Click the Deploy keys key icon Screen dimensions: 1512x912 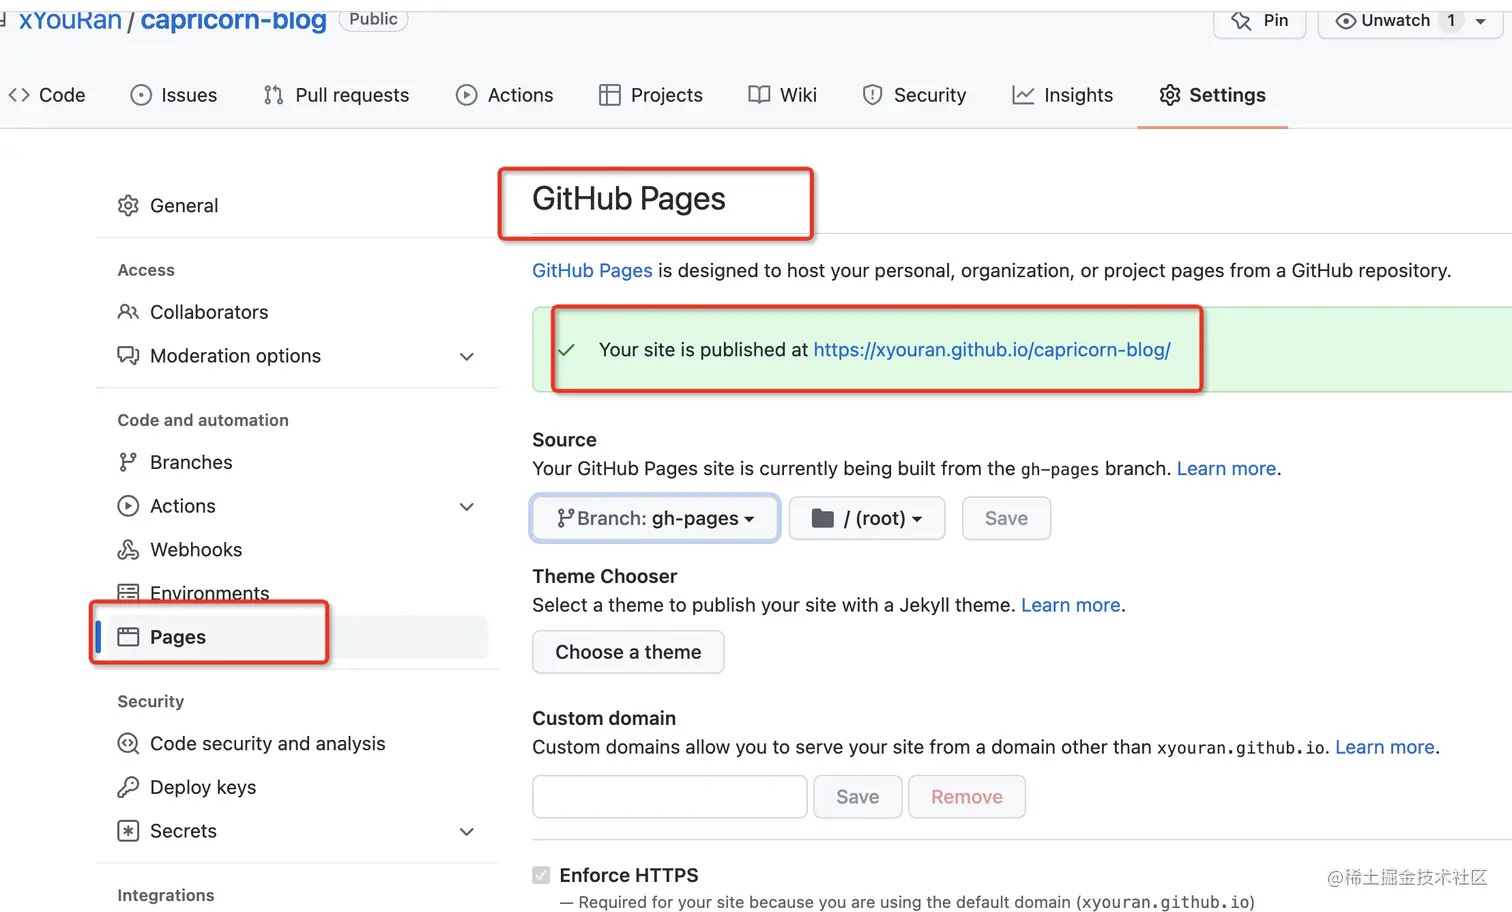tap(128, 787)
